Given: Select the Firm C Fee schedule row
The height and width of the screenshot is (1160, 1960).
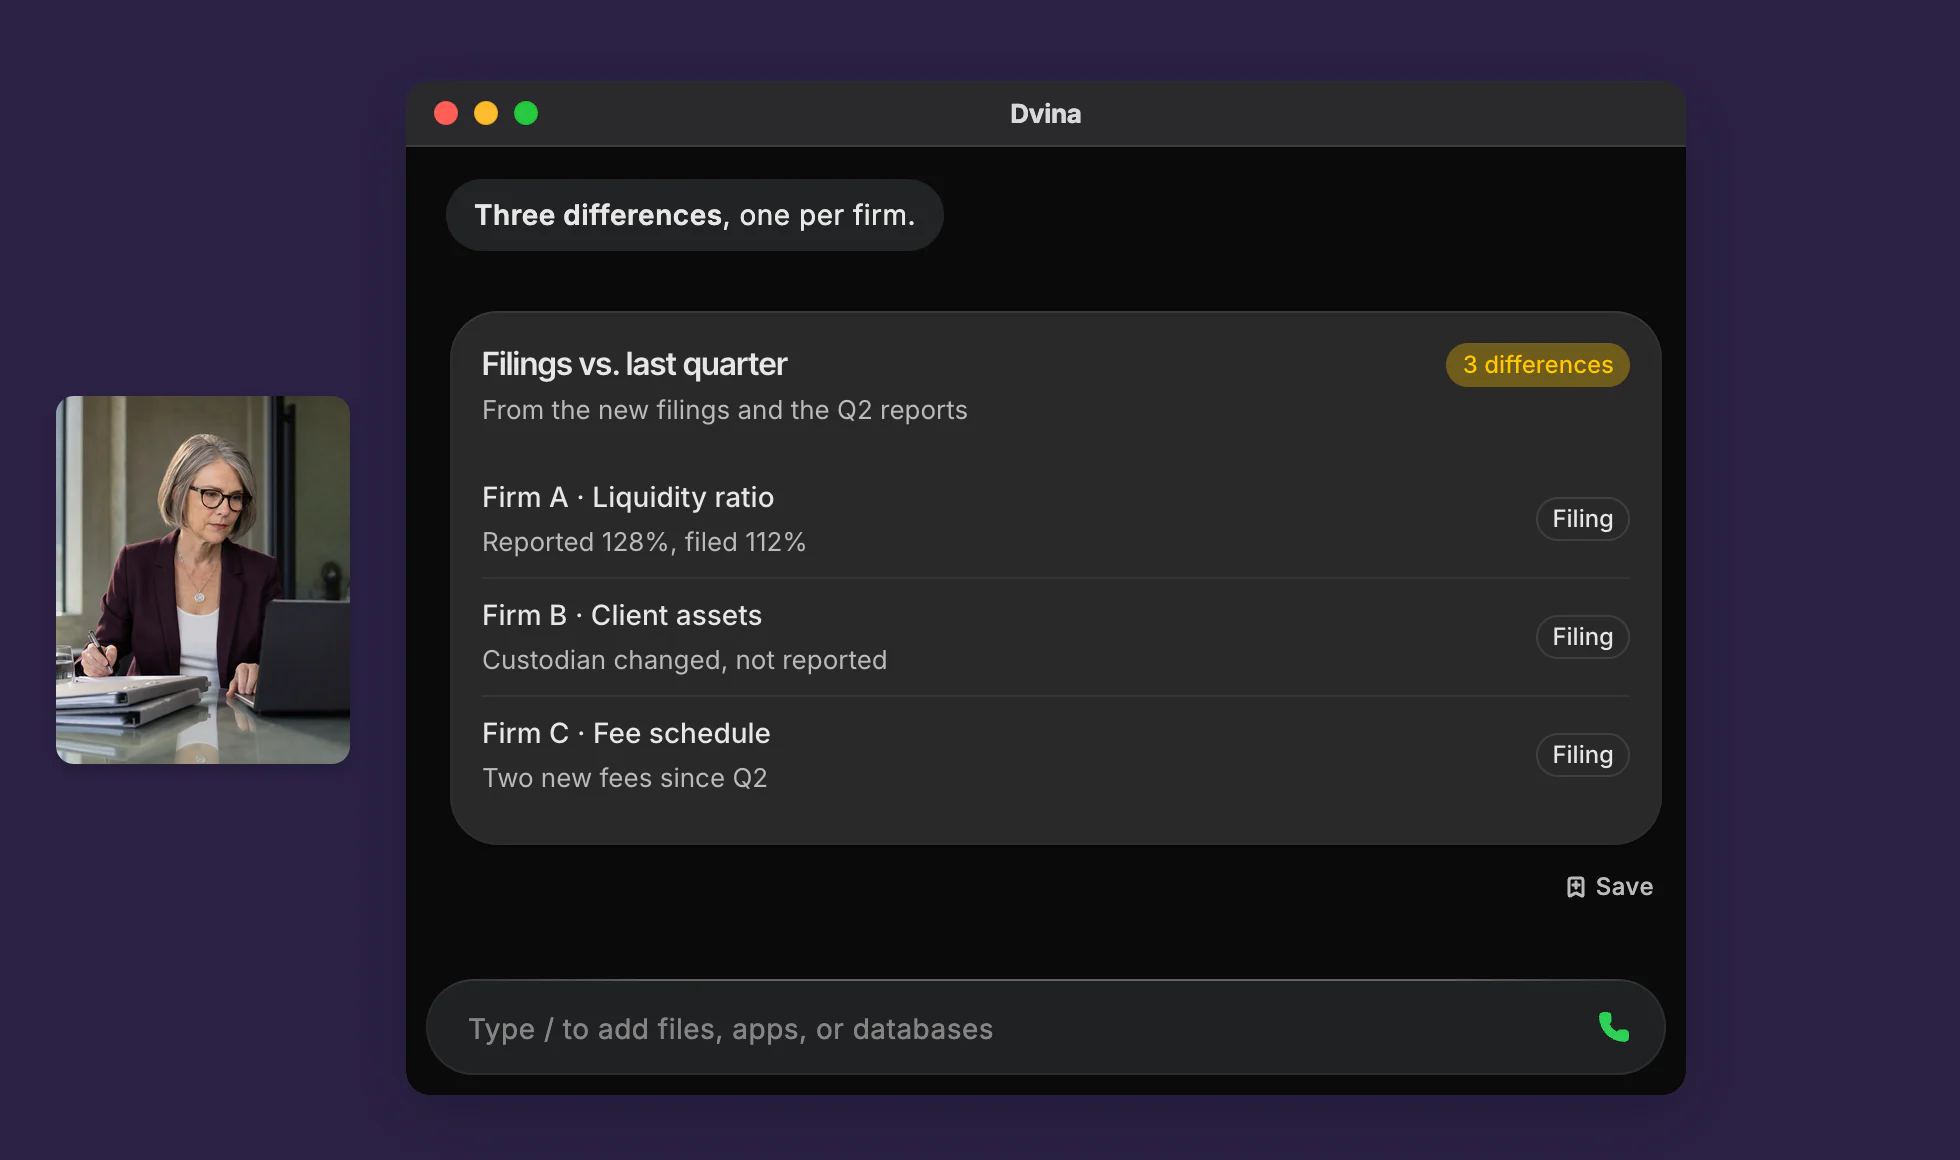Looking at the screenshot, I should pos(1055,755).
